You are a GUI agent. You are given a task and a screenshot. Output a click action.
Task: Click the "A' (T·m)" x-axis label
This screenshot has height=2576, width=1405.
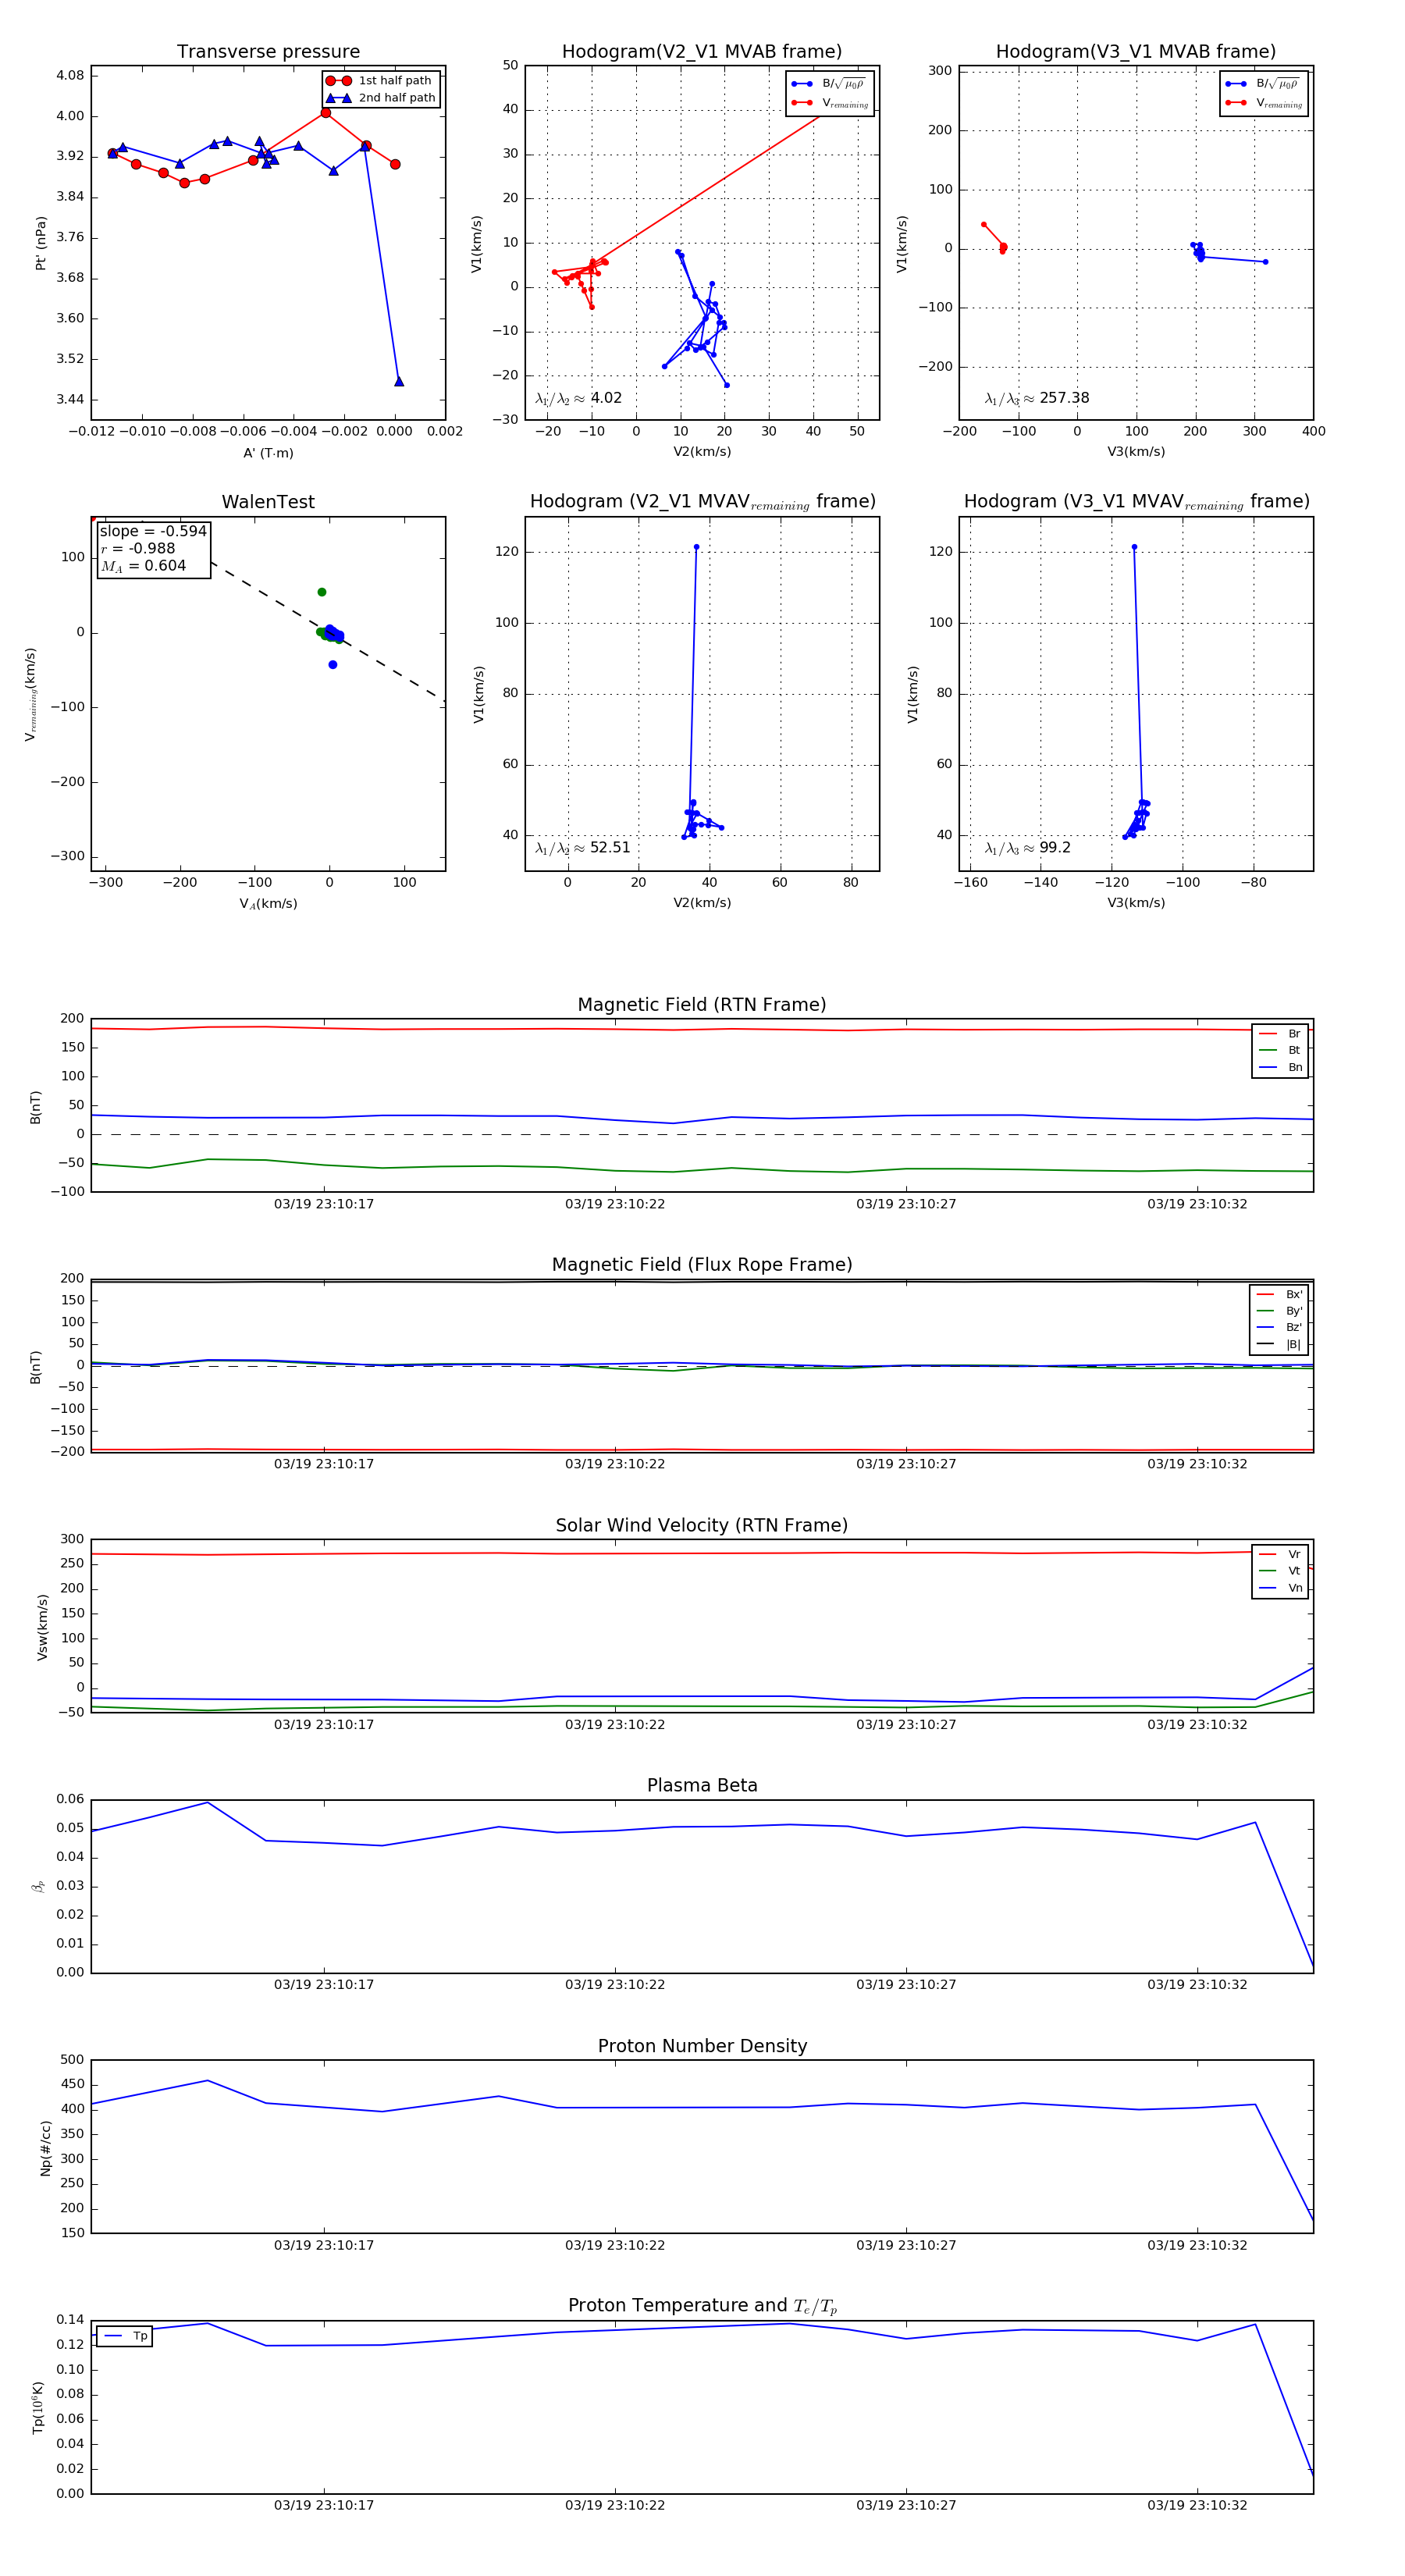268,453
